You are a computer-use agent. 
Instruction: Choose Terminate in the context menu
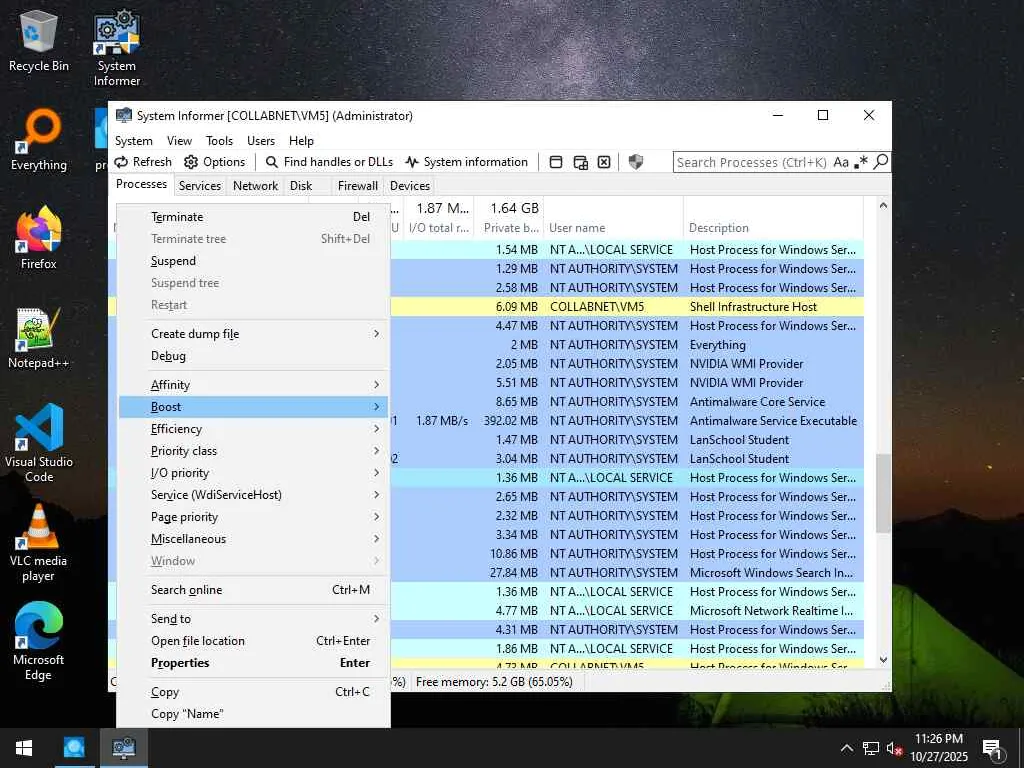pos(253,217)
